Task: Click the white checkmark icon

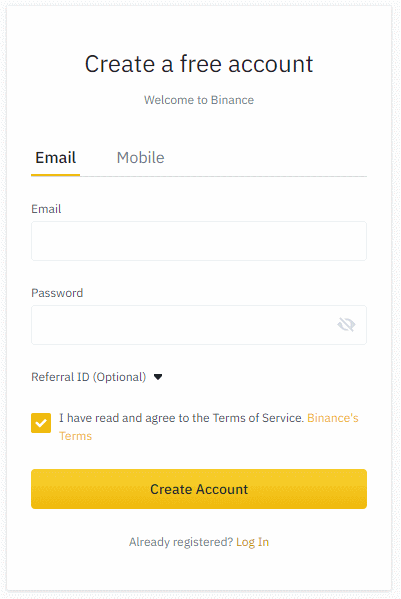Action: (41, 423)
